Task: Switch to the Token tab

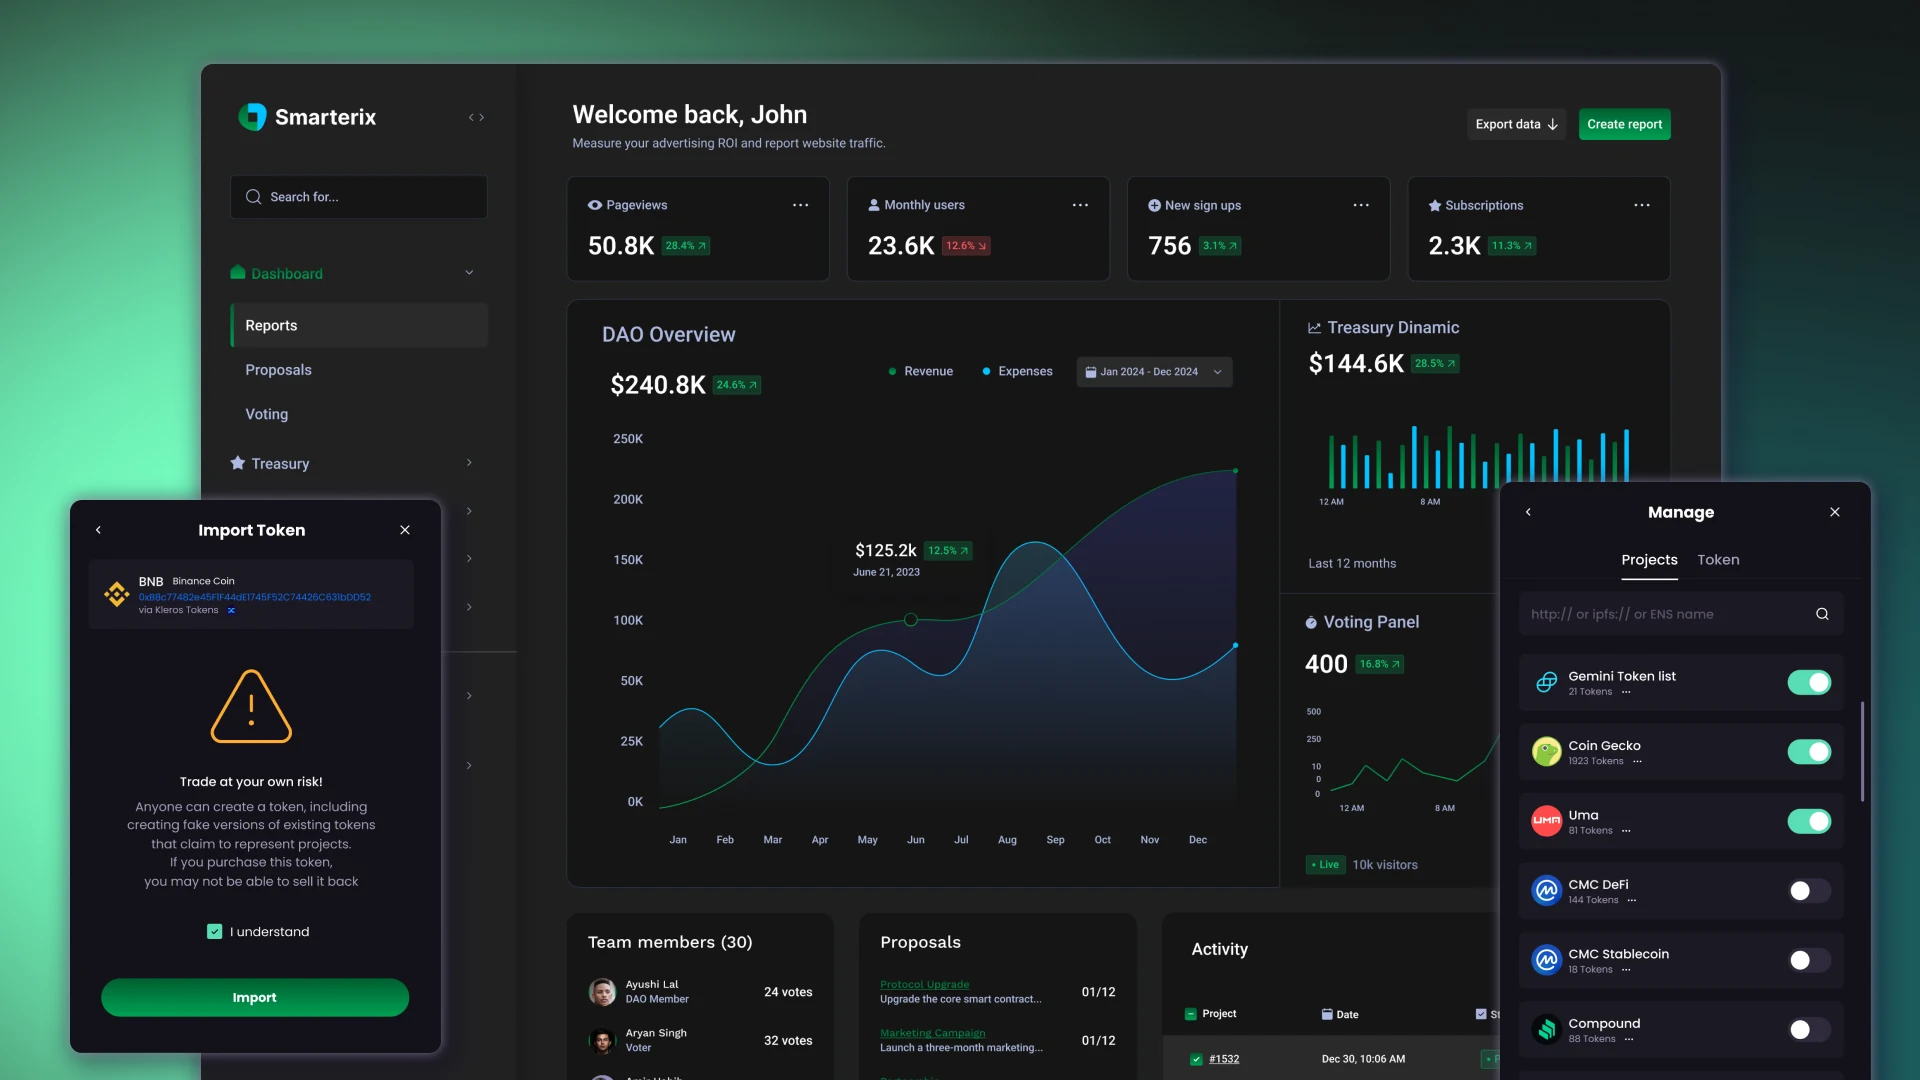Action: 1717,560
